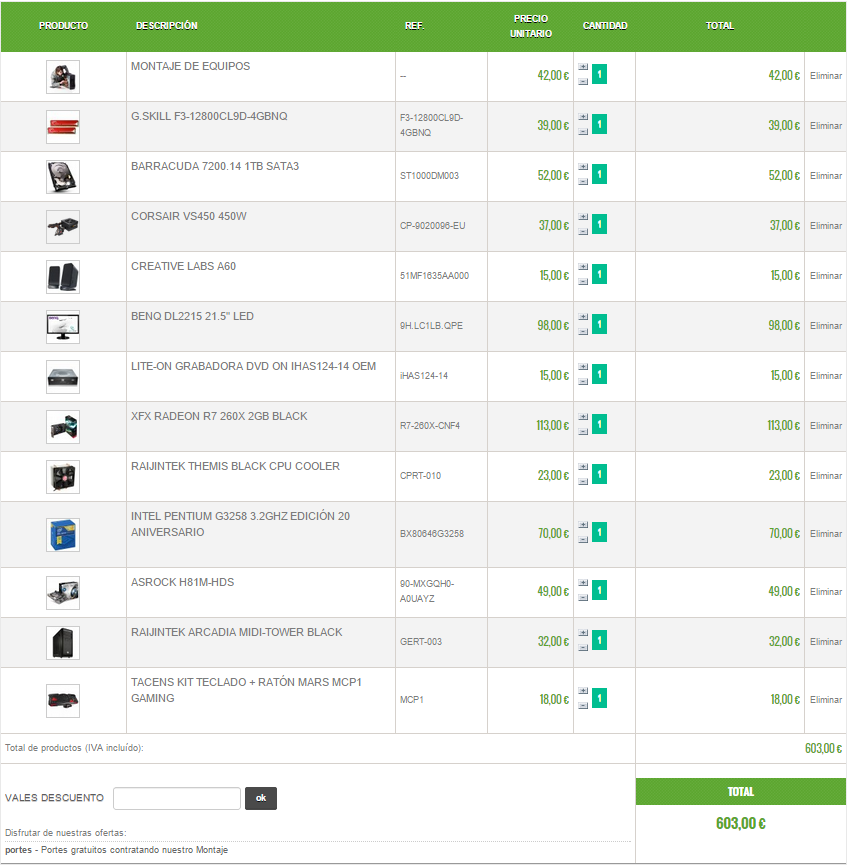This screenshot has height=866, width=848.
Task: Open CREATIVE LABS A60 speakers thumbnail
Action: click(x=63, y=277)
